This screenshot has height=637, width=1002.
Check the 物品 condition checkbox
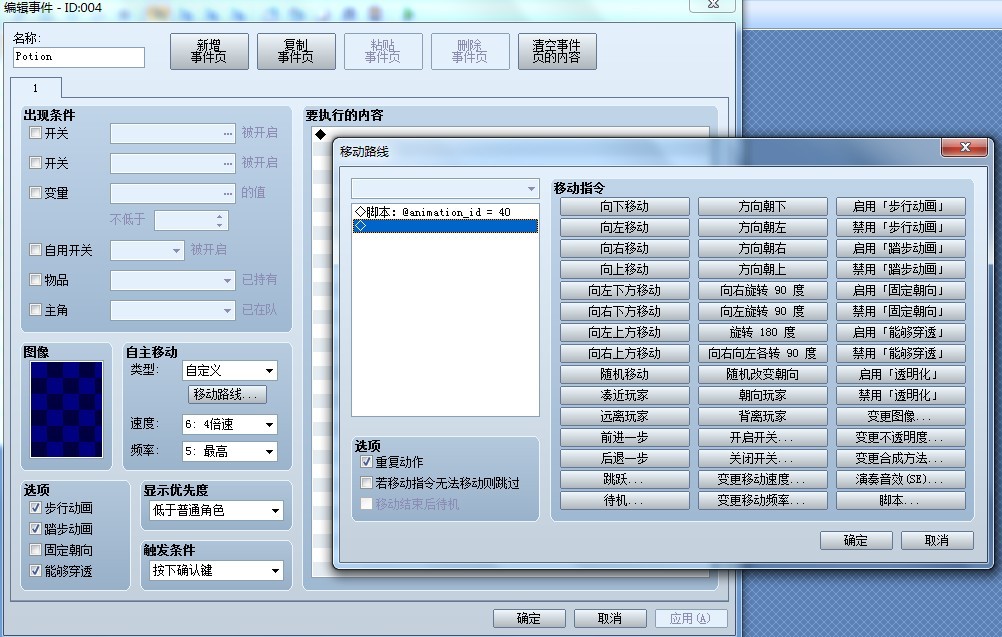tap(36, 280)
